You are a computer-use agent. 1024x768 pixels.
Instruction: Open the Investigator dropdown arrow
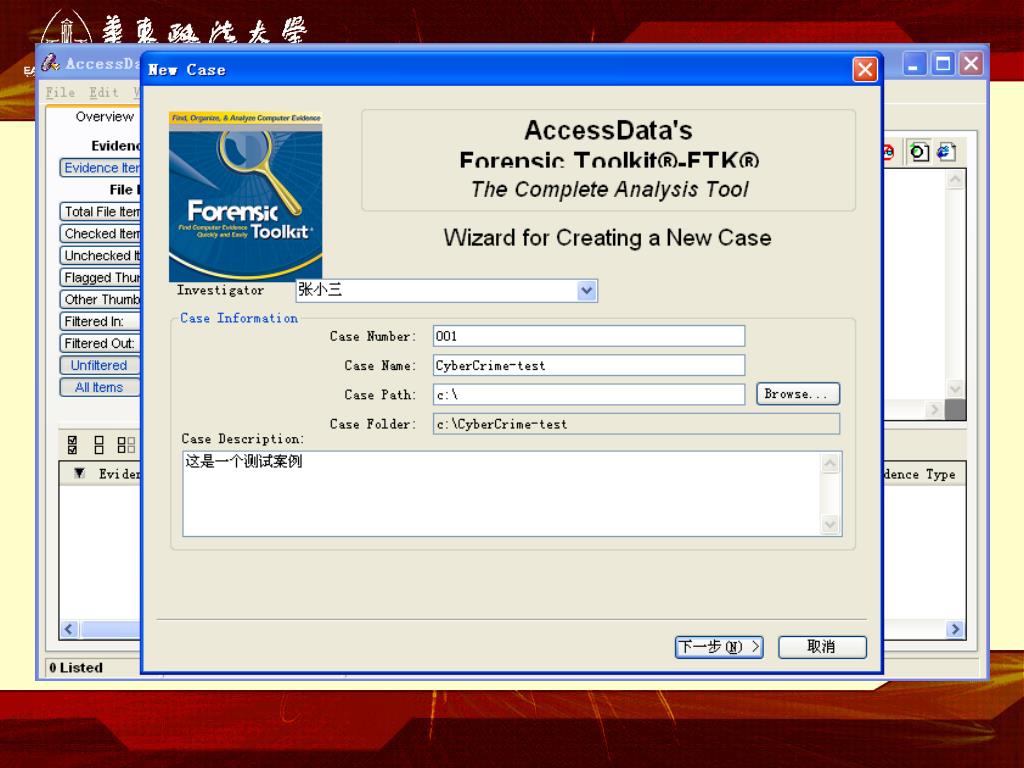pos(587,291)
